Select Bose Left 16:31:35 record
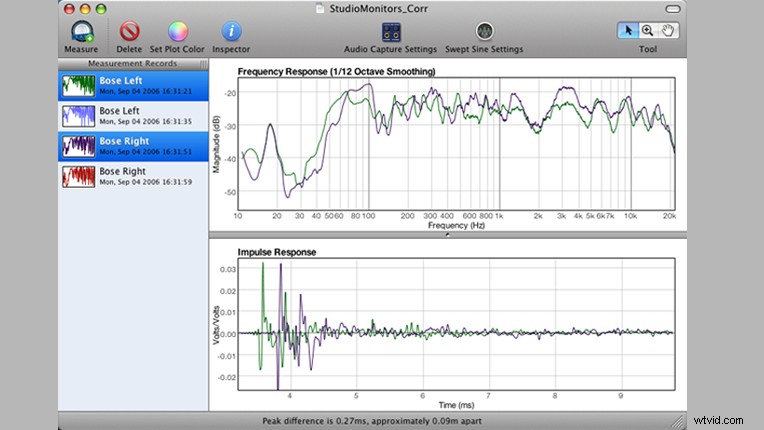Screen dimensions: 764x430 point(134,116)
